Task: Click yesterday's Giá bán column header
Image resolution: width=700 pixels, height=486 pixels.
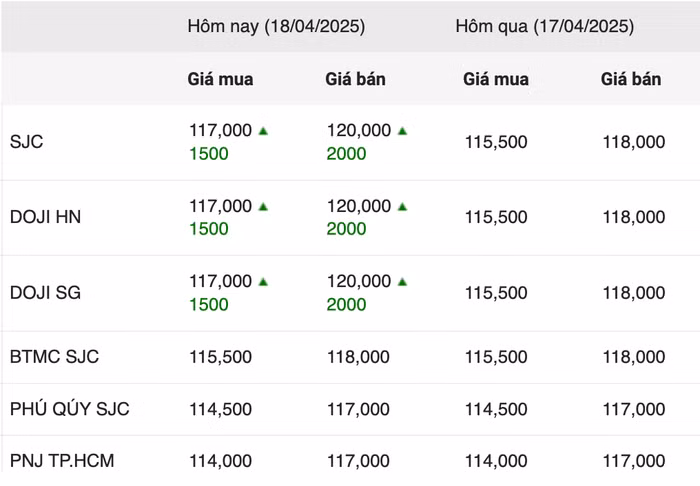Action: click(631, 79)
